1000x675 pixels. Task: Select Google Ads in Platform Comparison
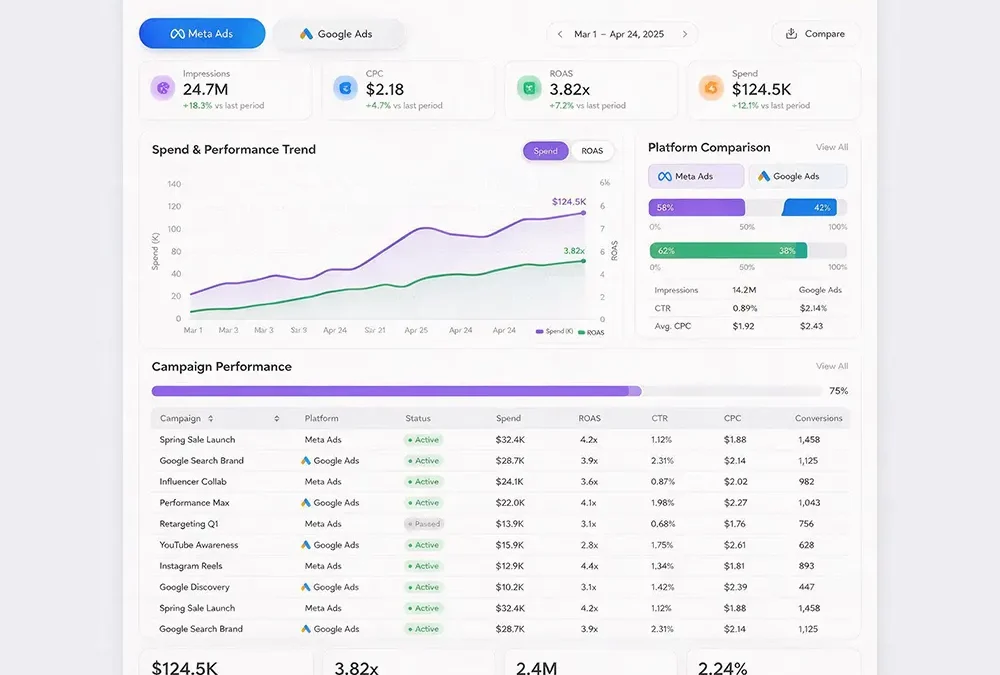(x=798, y=176)
